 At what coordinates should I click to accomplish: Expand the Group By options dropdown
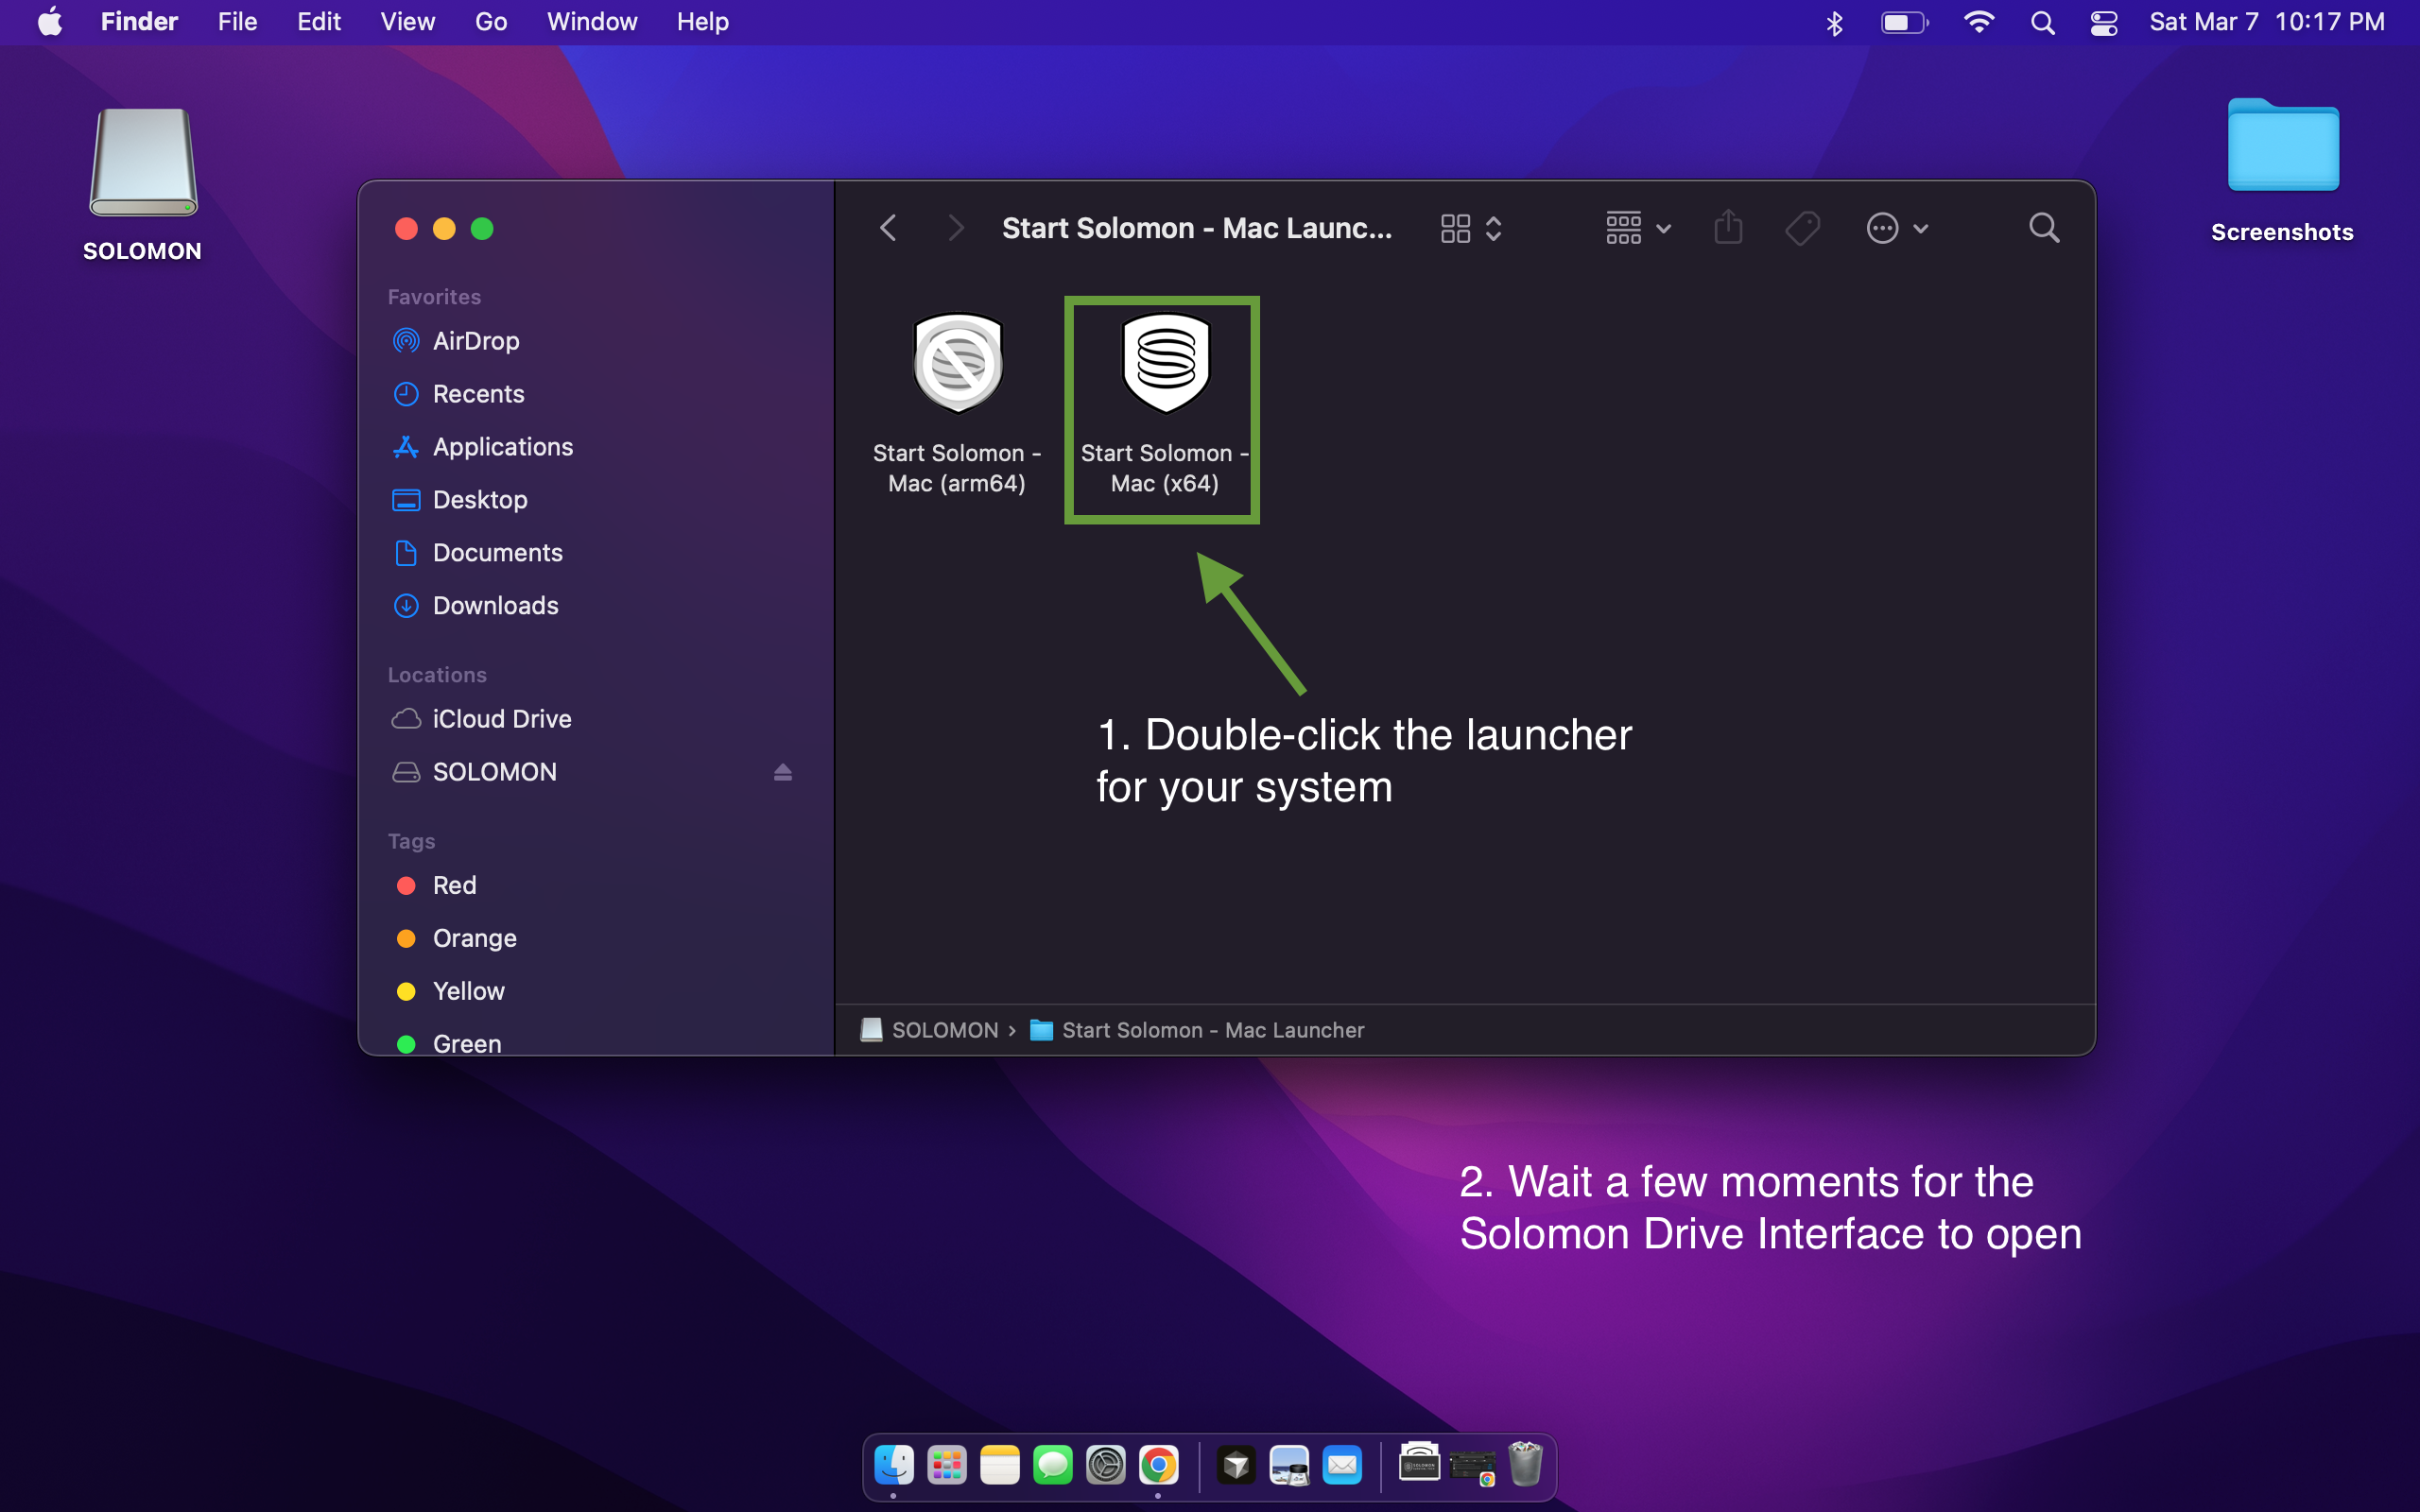click(1638, 228)
